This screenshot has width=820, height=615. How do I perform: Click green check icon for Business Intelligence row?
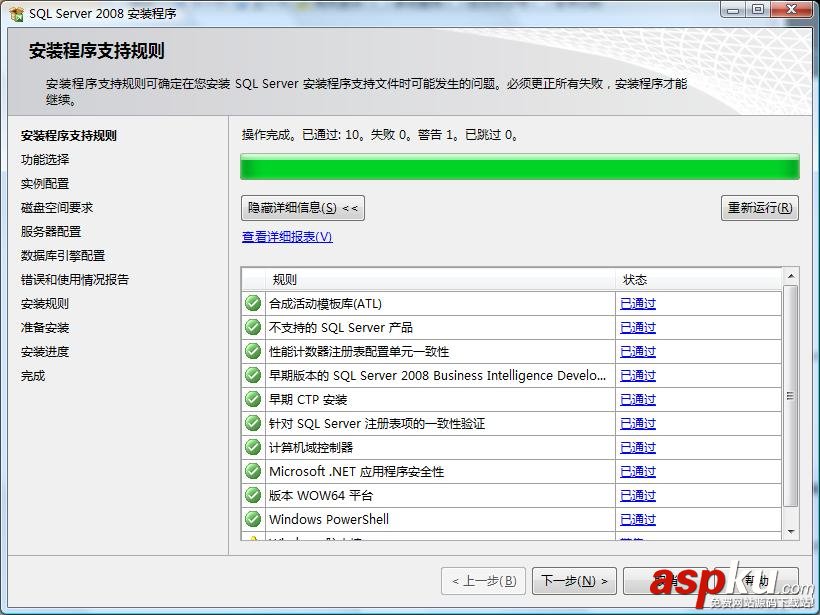coord(253,375)
